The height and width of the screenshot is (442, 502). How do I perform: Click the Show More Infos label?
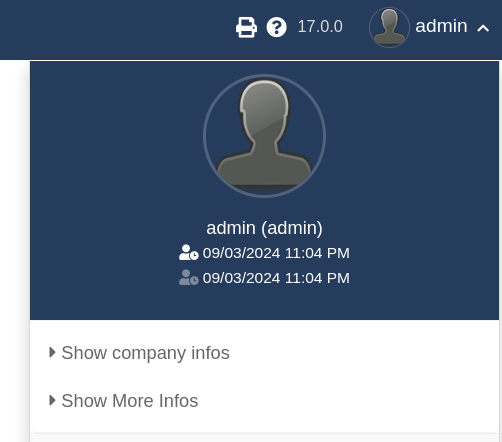point(130,401)
